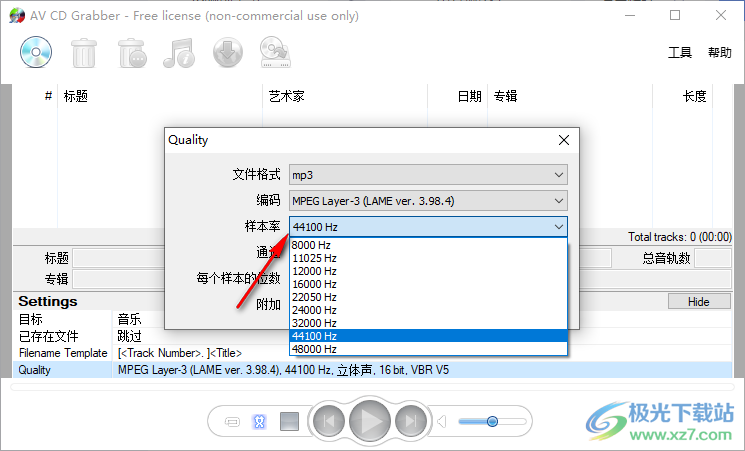This screenshot has width=745, height=451.
Task: Mute audio via the speaker icon
Action: pyautogui.click(x=442, y=422)
